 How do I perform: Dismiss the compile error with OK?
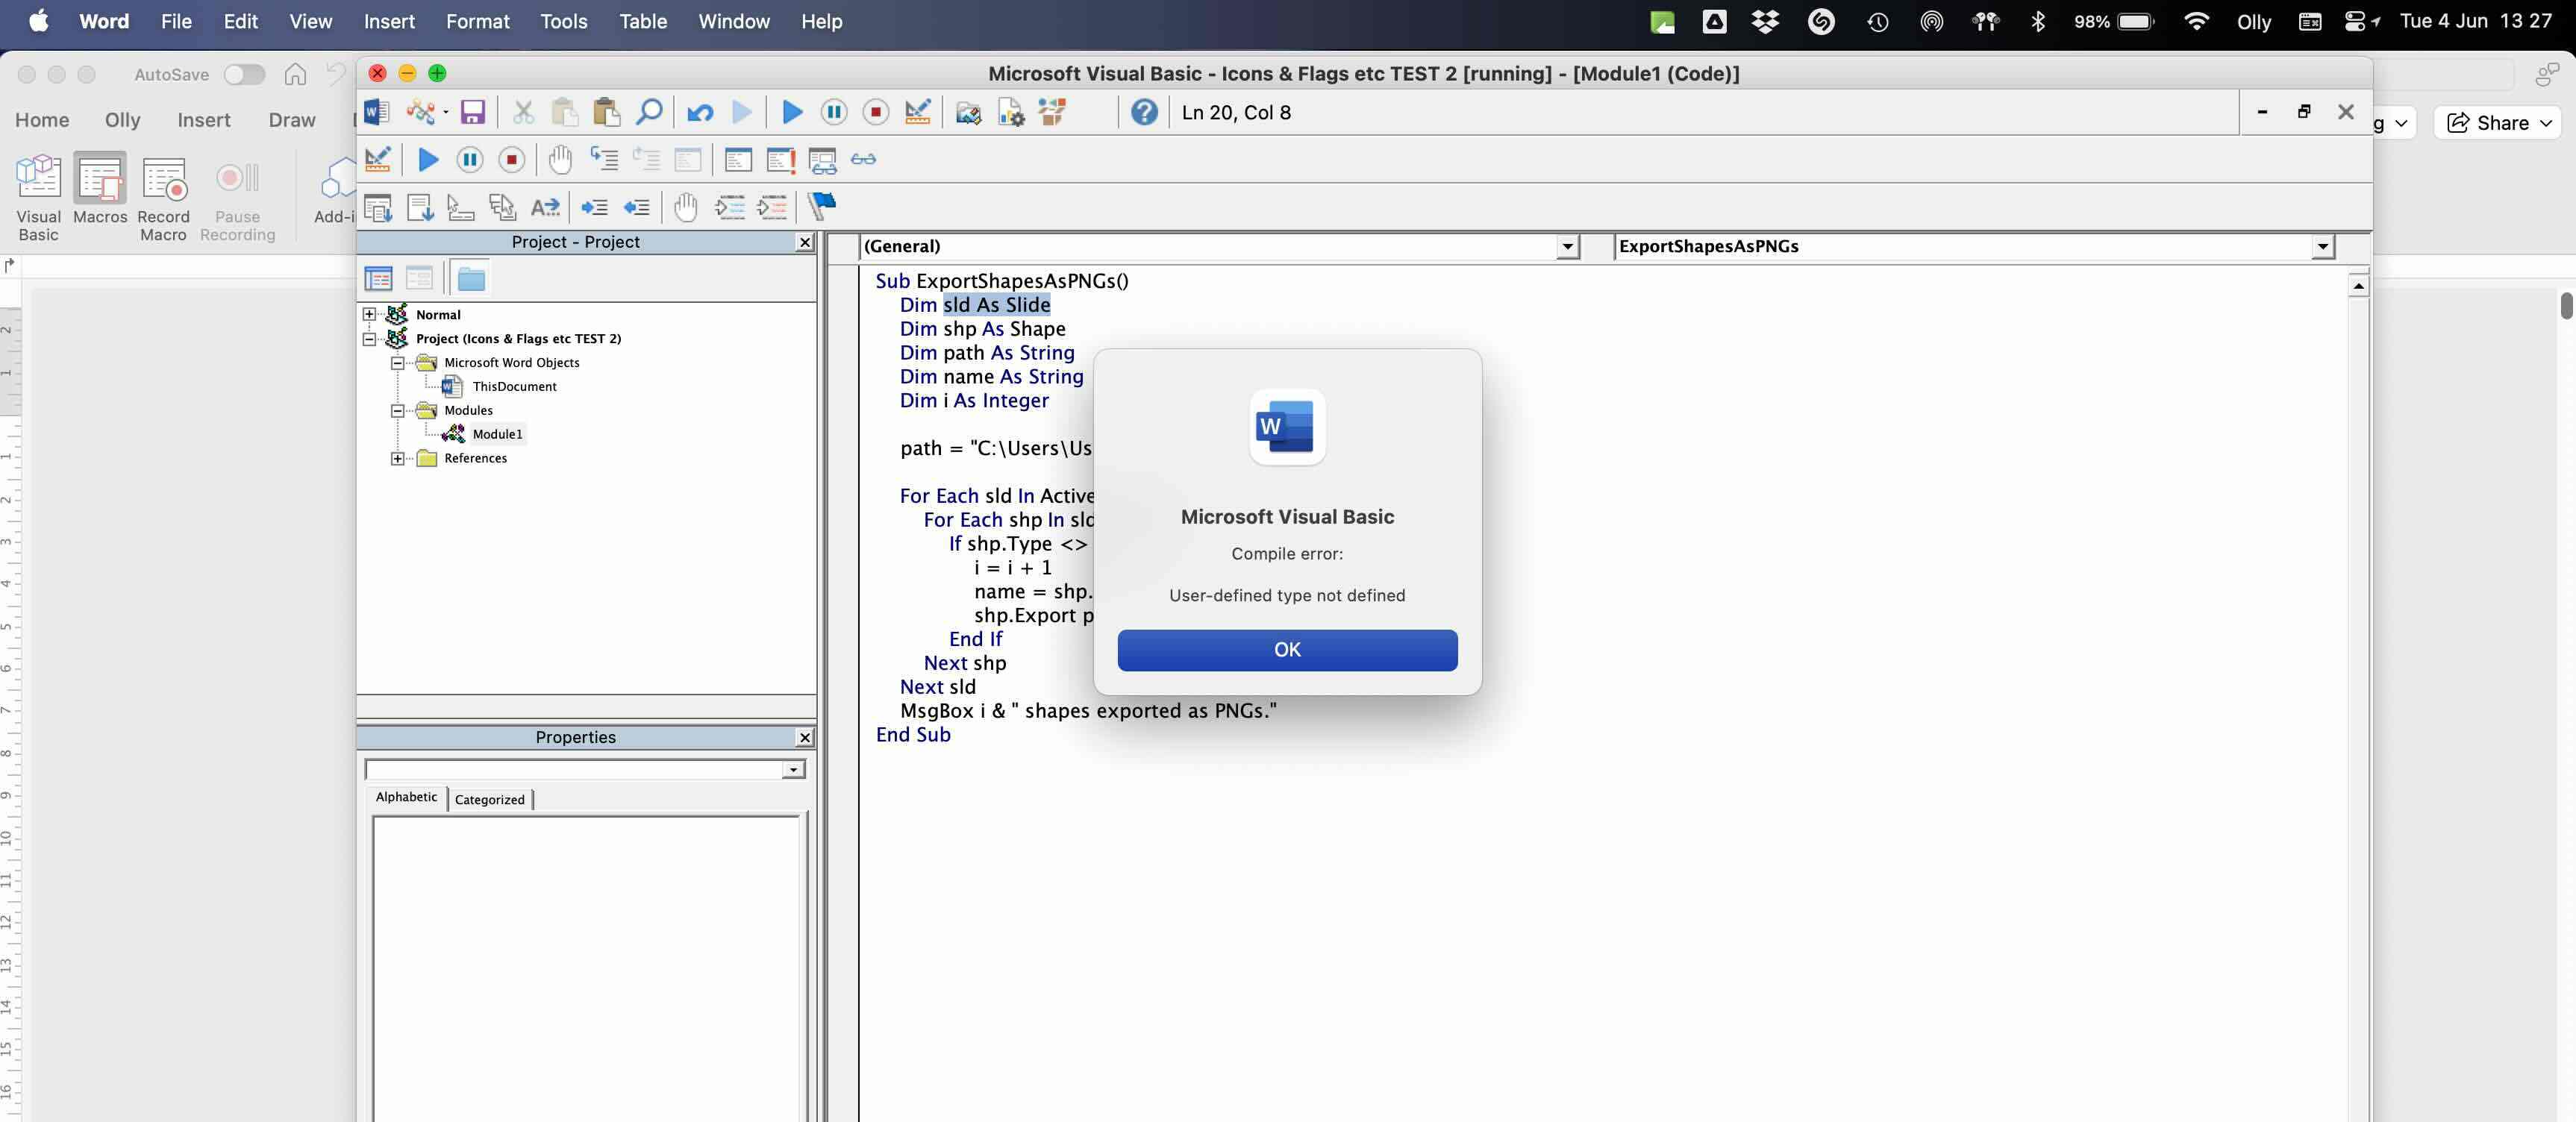(1287, 649)
